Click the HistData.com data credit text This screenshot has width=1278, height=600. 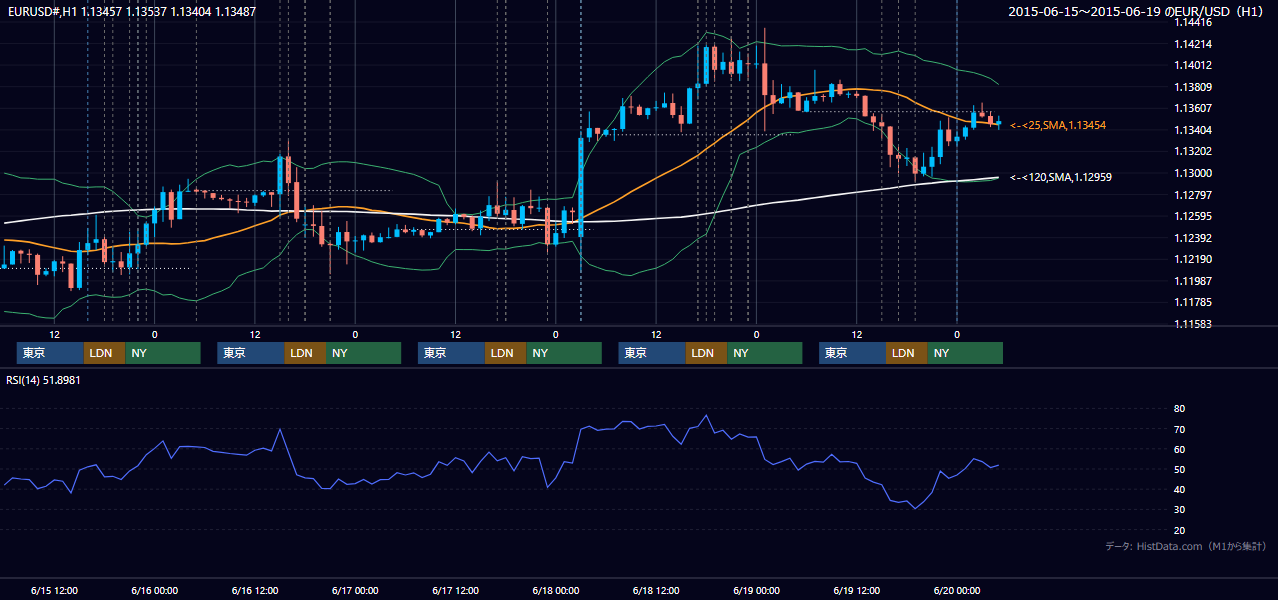pyautogui.click(x=1186, y=546)
